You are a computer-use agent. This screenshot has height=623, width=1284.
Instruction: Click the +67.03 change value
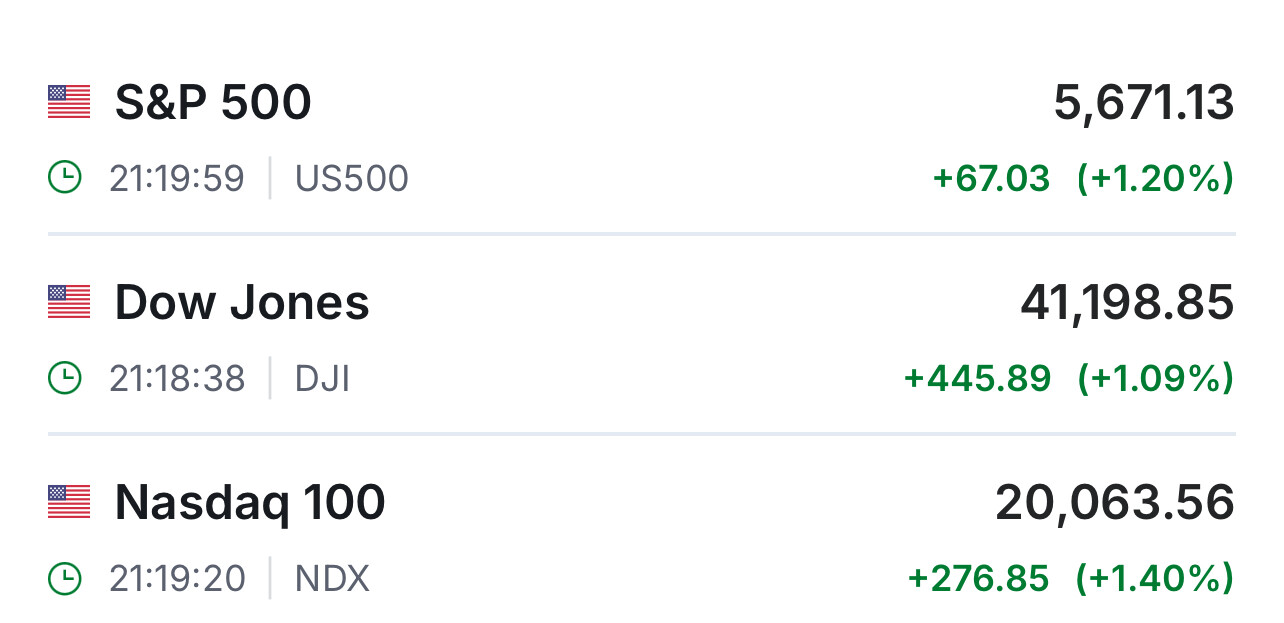coord(991,179)
